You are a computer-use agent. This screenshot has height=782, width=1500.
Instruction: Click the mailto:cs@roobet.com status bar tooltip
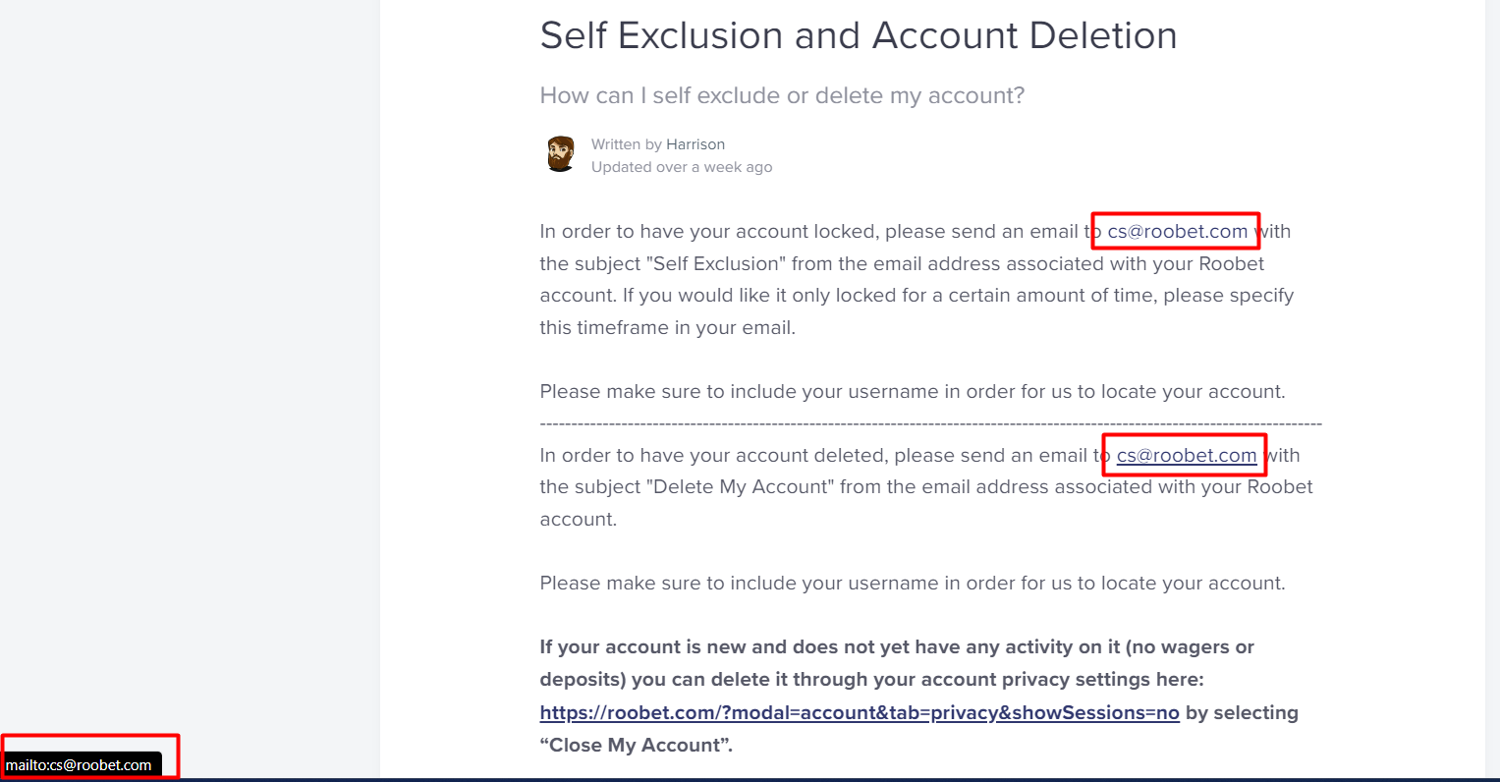click(x=79, y=765)
